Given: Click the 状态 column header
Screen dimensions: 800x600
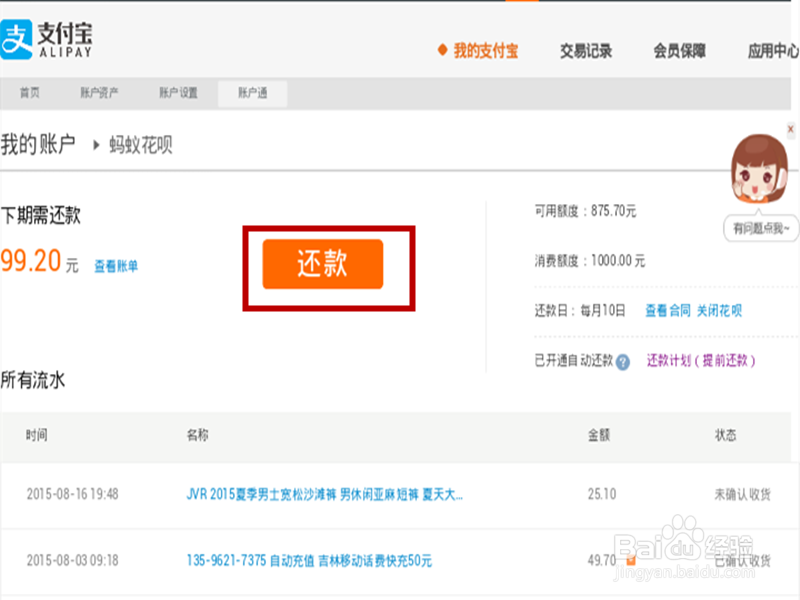Looking at the screenshot, I should click(x=725, y=435).
